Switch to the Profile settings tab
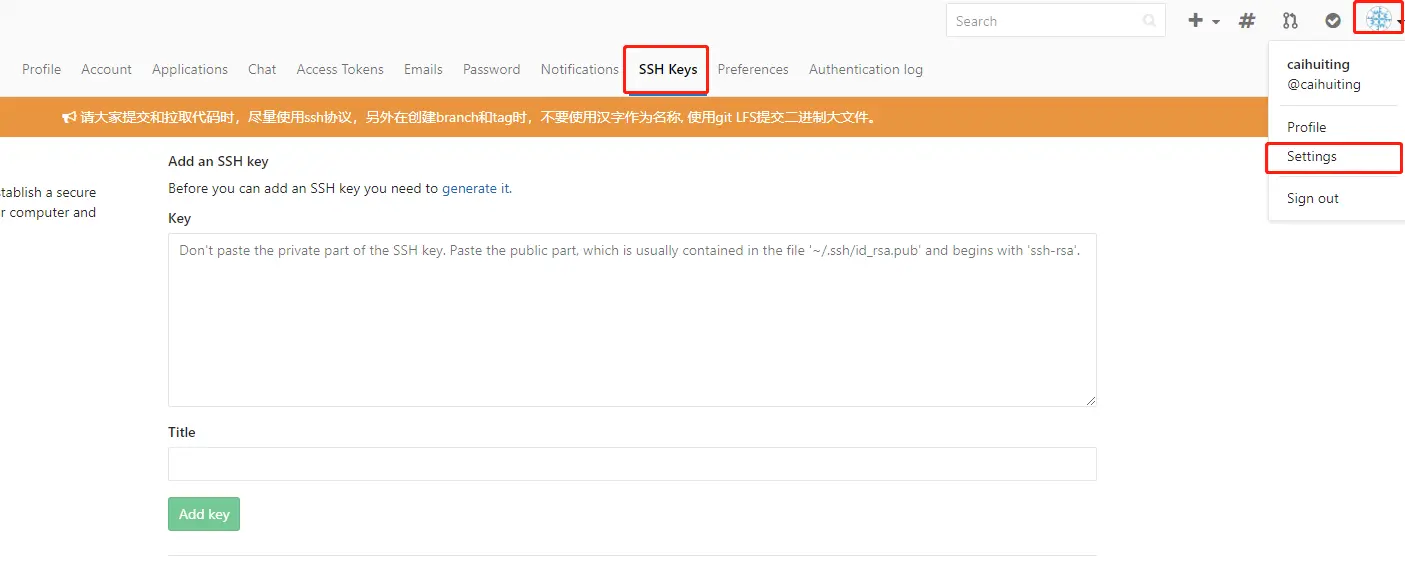The height and width of the screenshot is (564, 1405). click(x=41, y=69)
